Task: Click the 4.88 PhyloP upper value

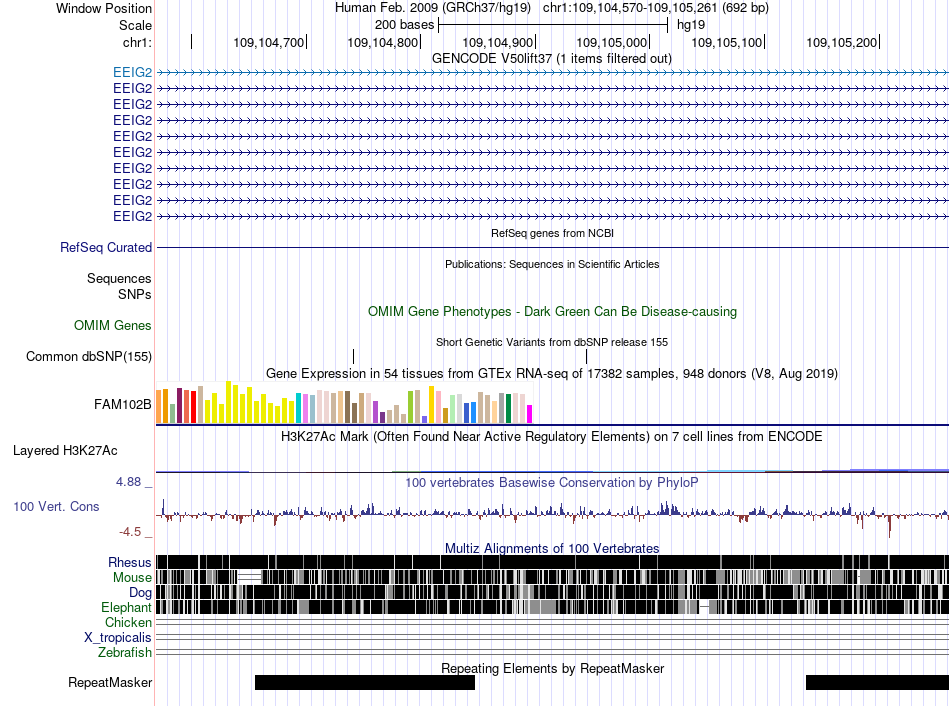Action: [128, 482]
